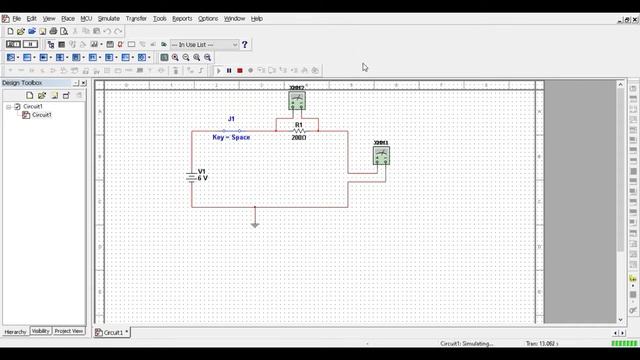
Task: Select the ground symbol on schematic
Action: (255, 225)
